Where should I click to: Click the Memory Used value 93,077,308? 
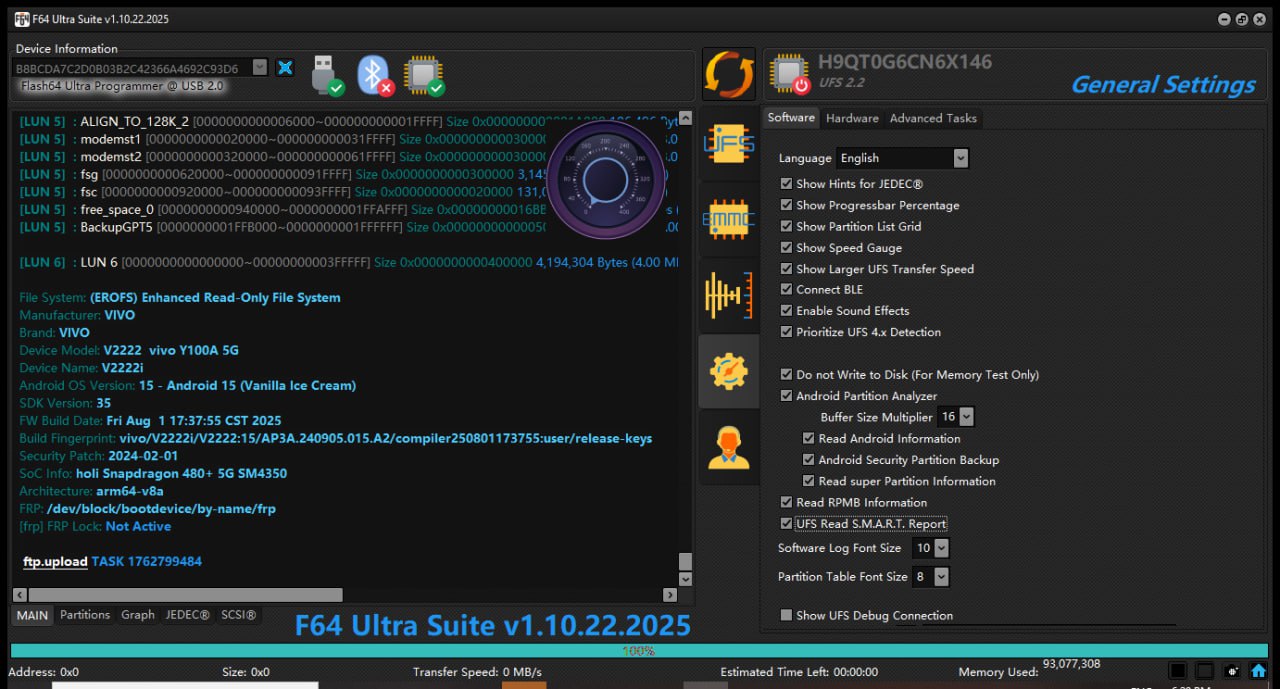pyautogui.click(x=1071, y=664)
